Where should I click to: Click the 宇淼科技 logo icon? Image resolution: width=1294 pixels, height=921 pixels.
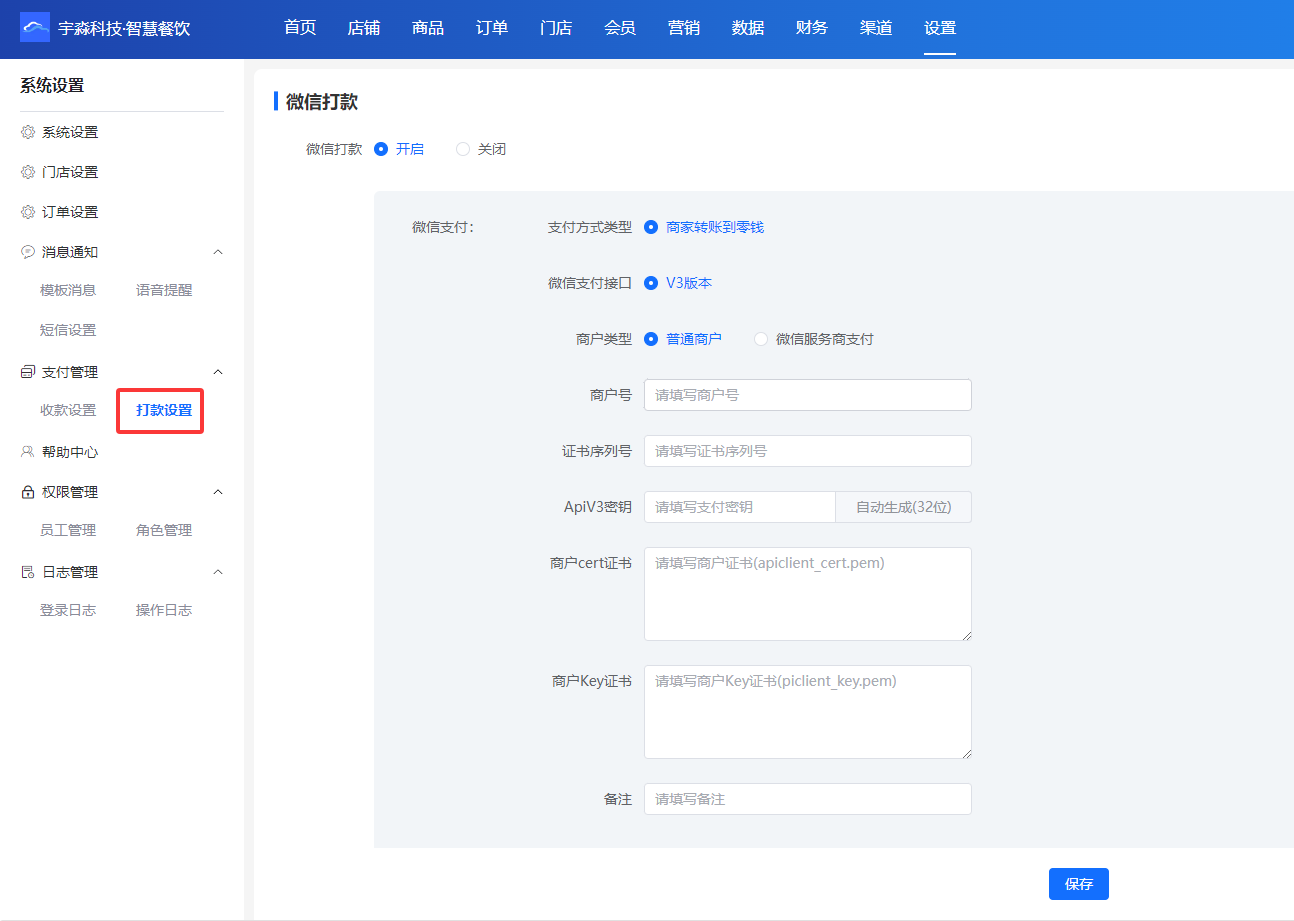[35, 27]
